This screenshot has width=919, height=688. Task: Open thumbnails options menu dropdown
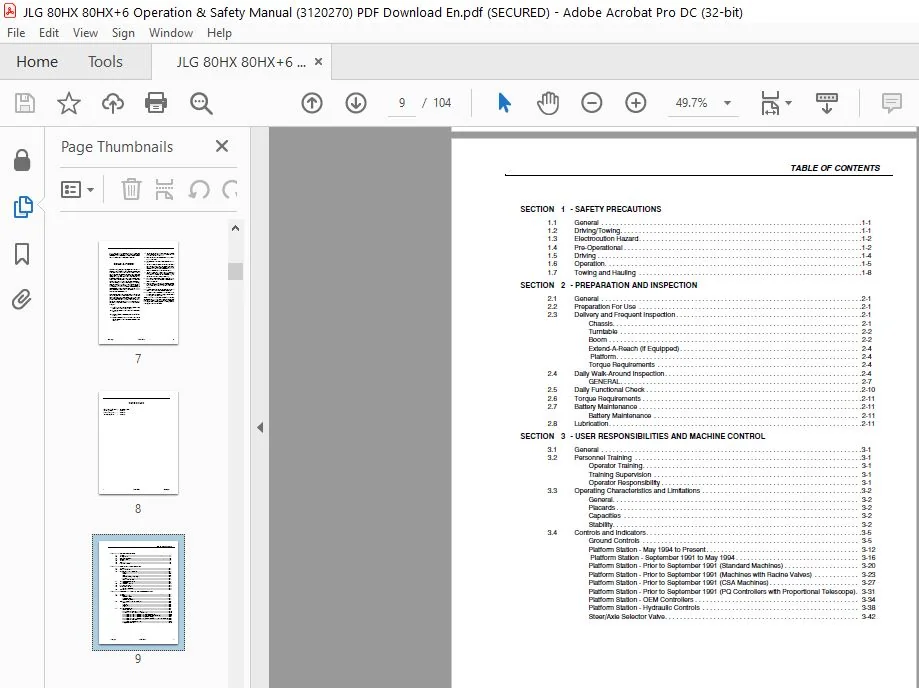point(77,189)
